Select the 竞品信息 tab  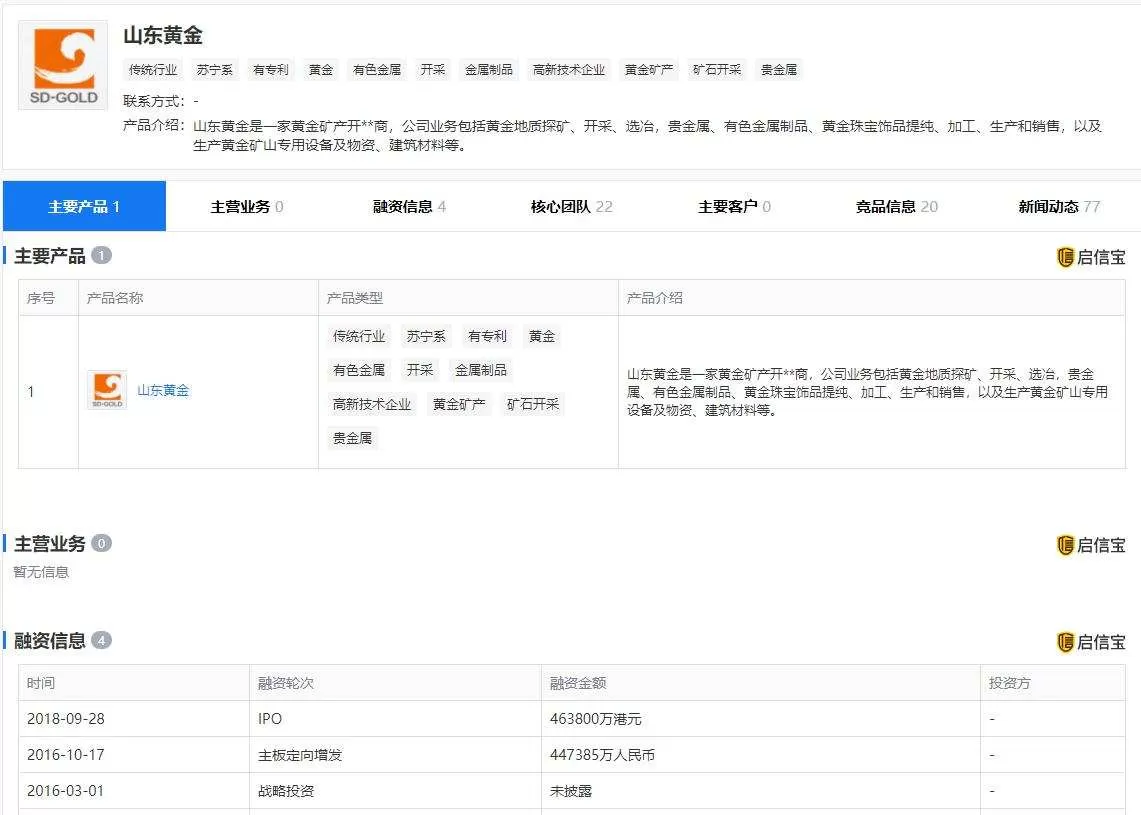coord(896,207)
